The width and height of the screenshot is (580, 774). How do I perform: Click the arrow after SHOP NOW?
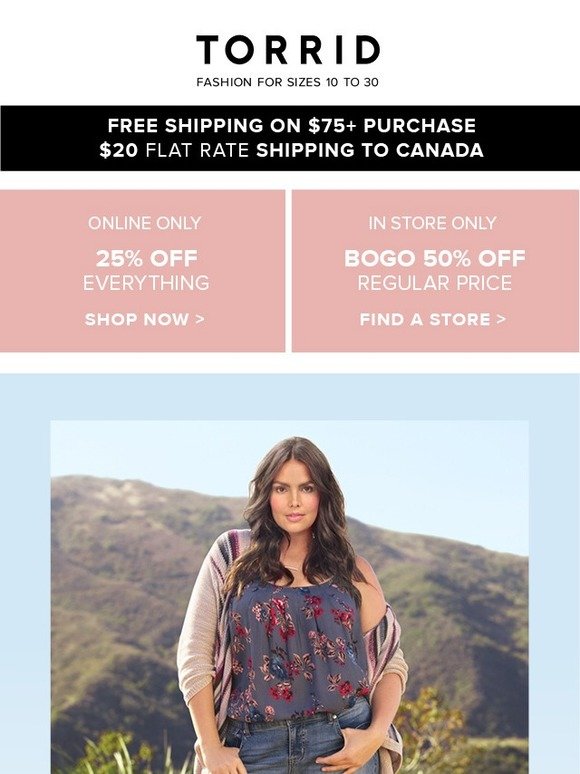click(x=200, y=319)
